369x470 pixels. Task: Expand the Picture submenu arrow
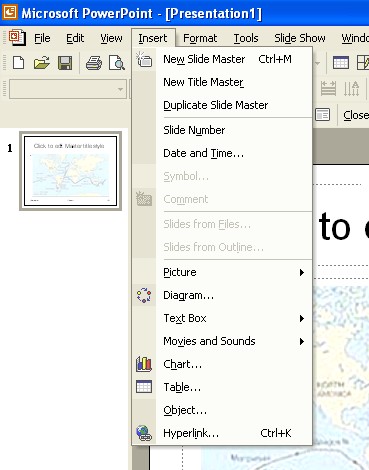point(302,272)
